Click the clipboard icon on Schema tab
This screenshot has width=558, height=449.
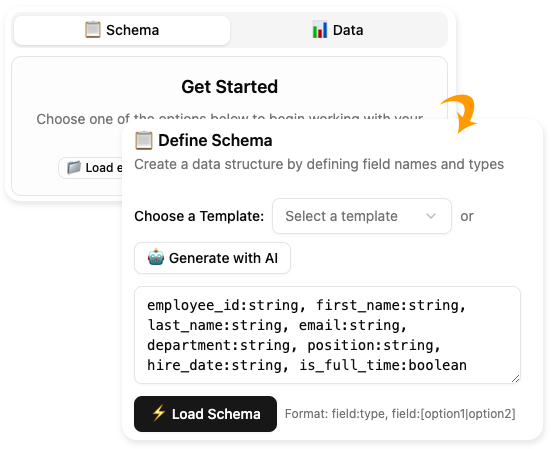coord(93,30)
